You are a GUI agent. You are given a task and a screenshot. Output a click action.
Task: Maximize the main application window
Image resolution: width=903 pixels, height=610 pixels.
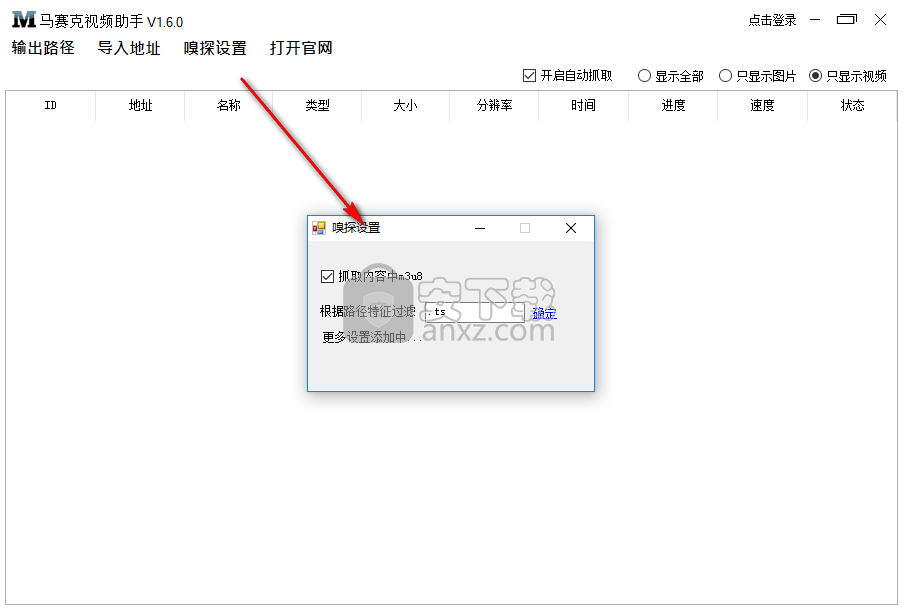[x=847, y=19]
